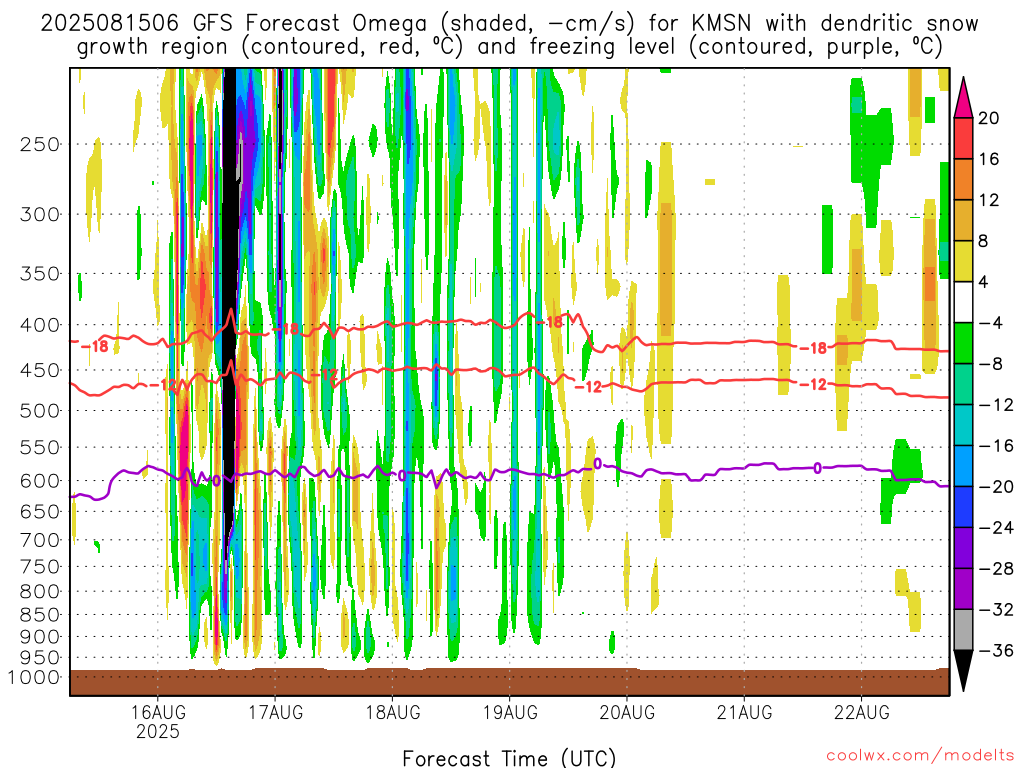Viewport: 1024px width, 768px height.
Task: Click the 500 pressure level label
Action: [40, 411]
